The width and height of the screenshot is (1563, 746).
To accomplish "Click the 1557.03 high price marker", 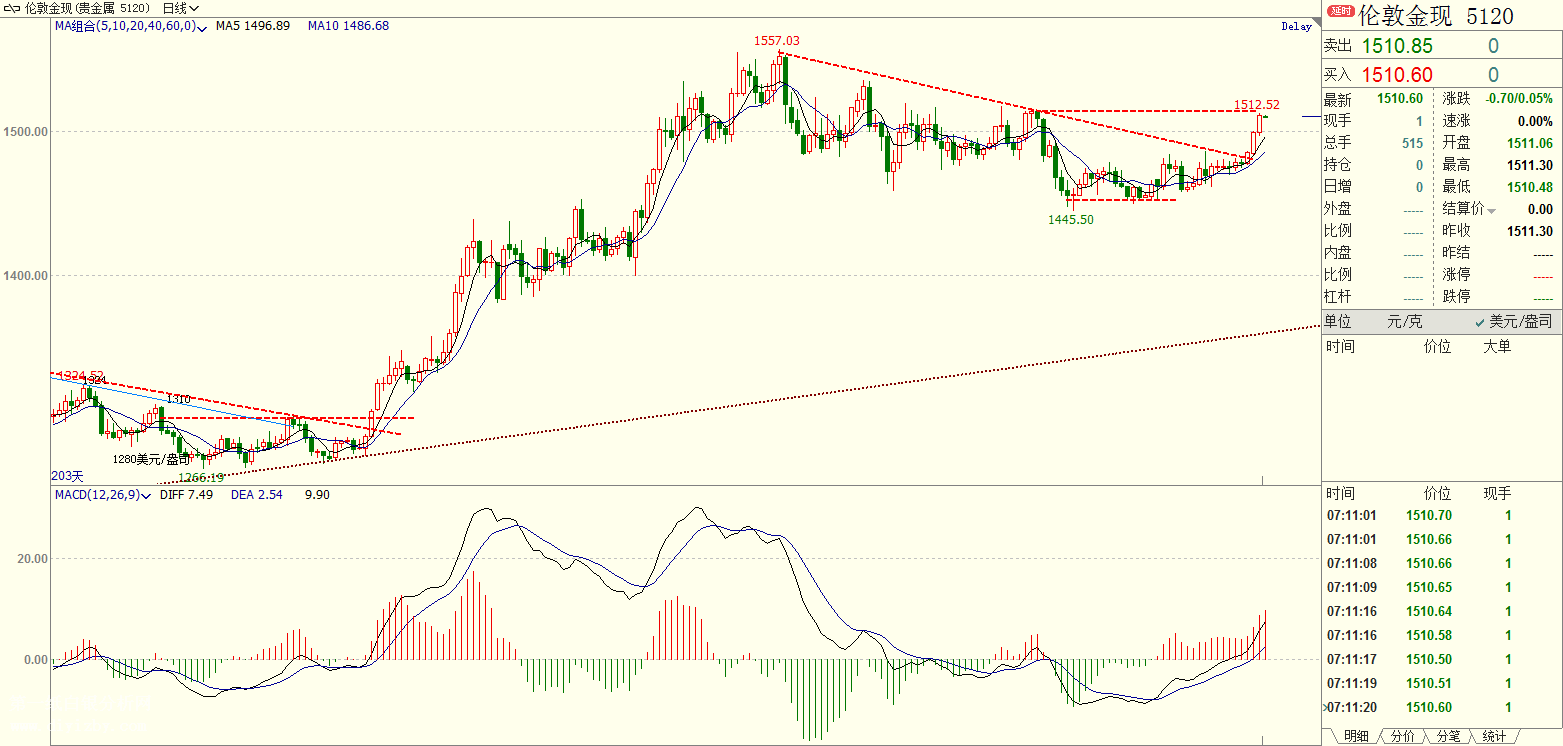I will [776, 40].
